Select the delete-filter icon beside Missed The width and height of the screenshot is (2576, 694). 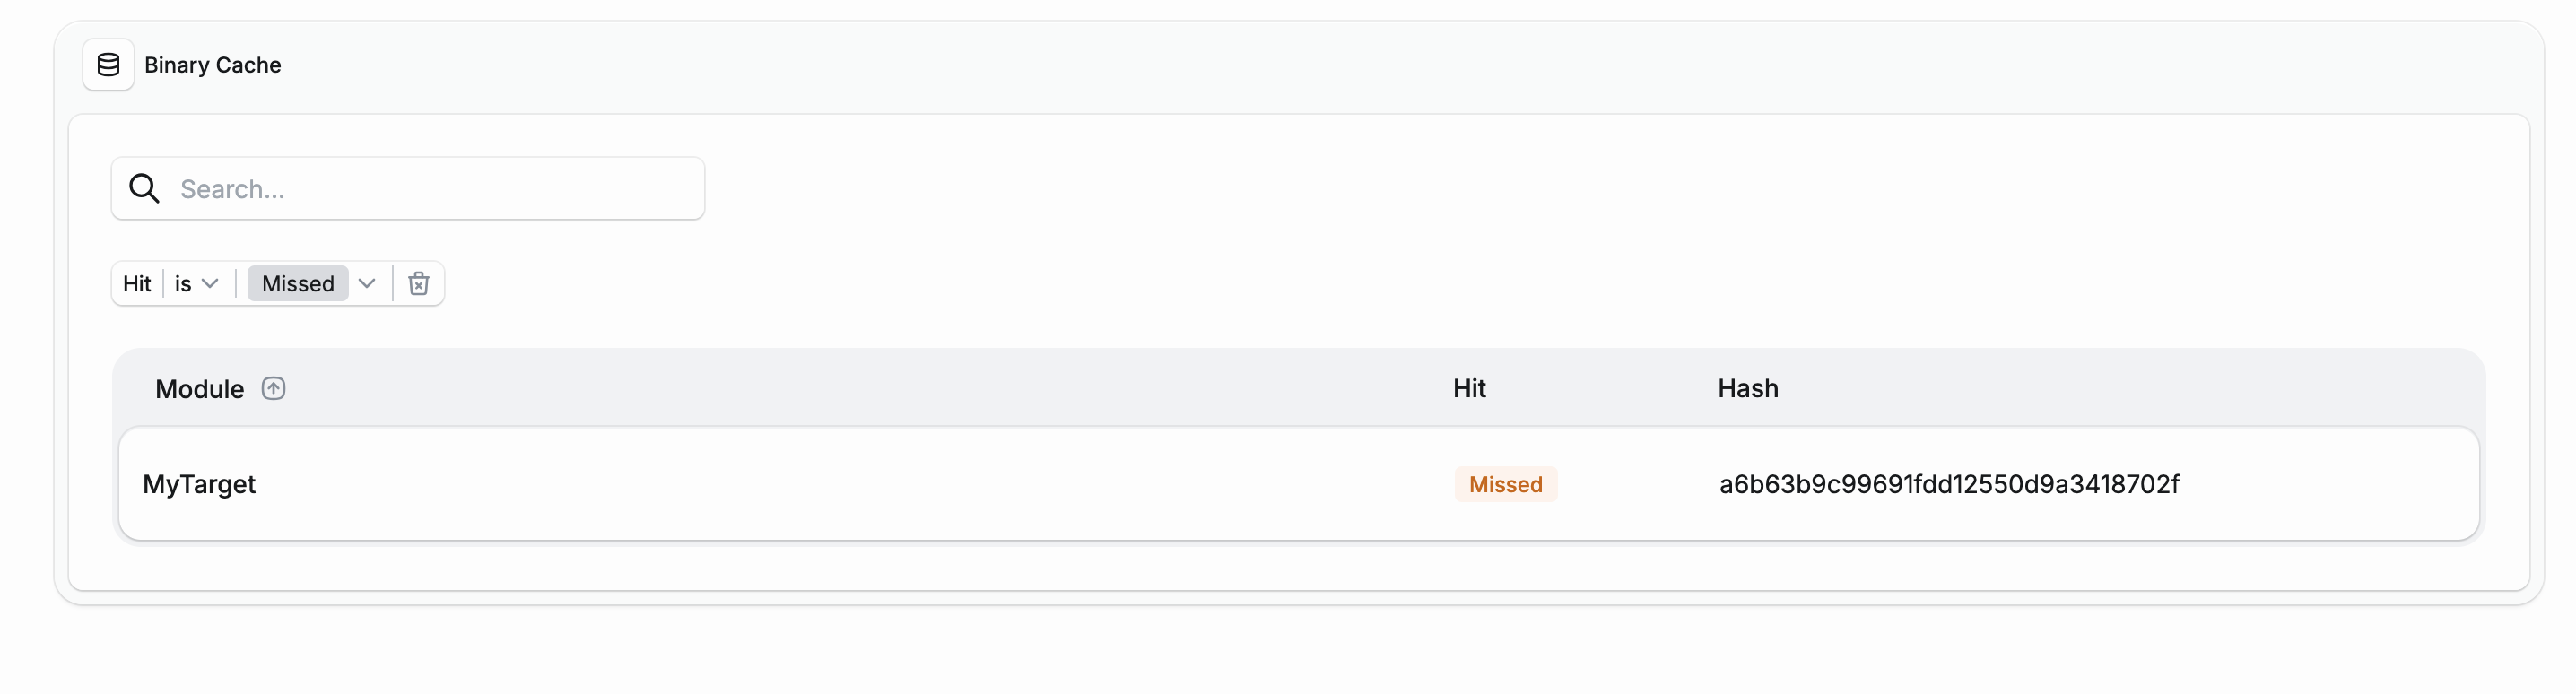(418, 283)
